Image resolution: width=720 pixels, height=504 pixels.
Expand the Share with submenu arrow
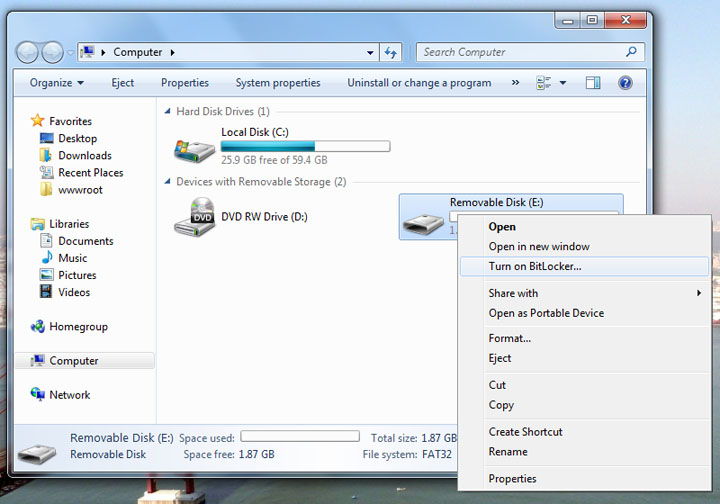pyautogui.click(x=698, y=293)
